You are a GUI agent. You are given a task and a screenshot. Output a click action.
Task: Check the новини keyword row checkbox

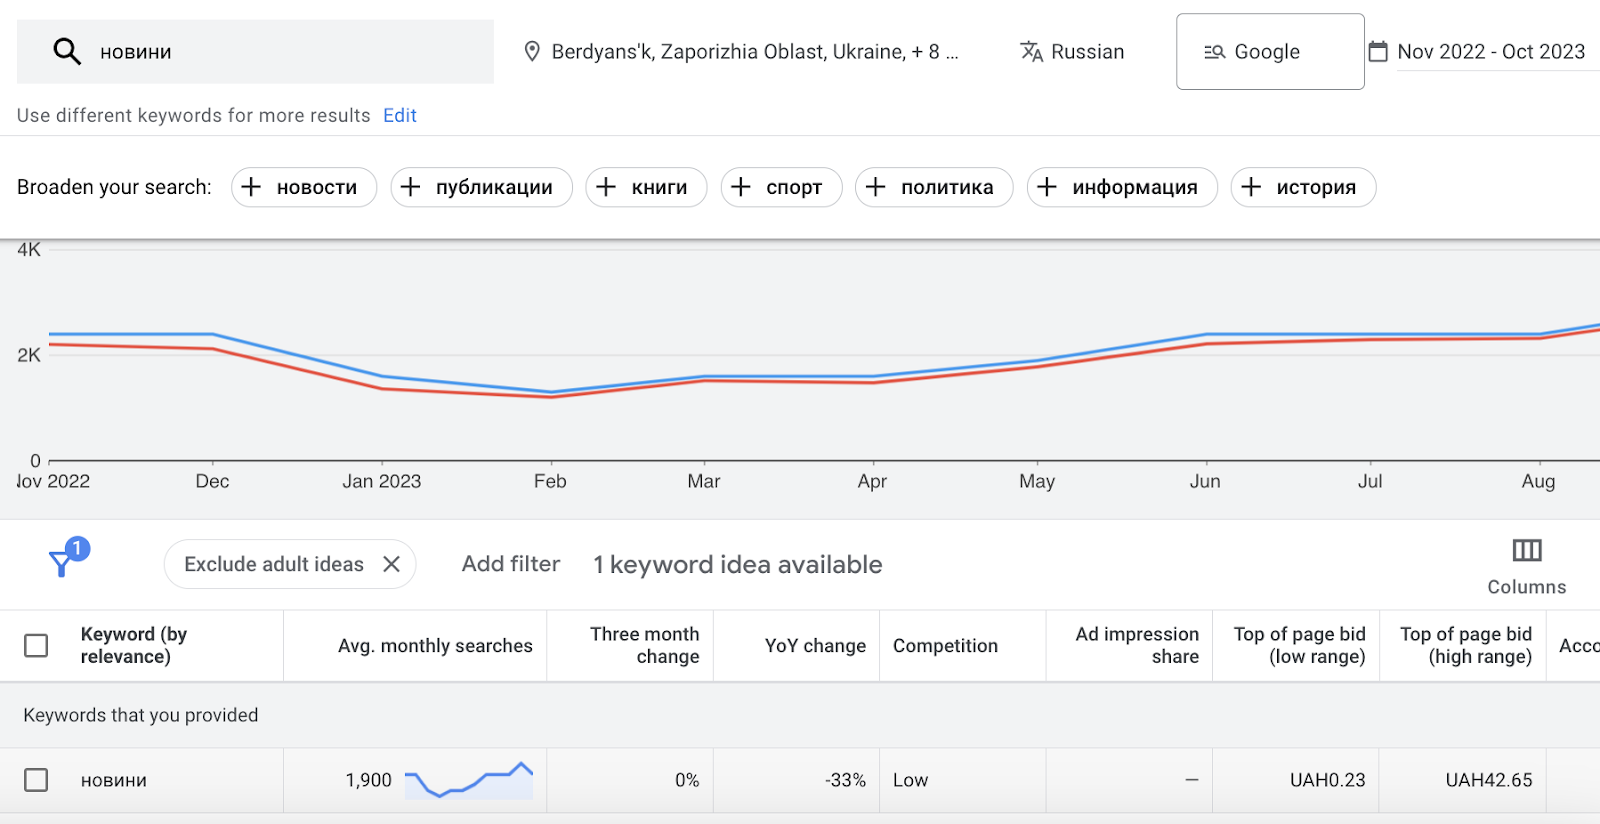[36, 780]
